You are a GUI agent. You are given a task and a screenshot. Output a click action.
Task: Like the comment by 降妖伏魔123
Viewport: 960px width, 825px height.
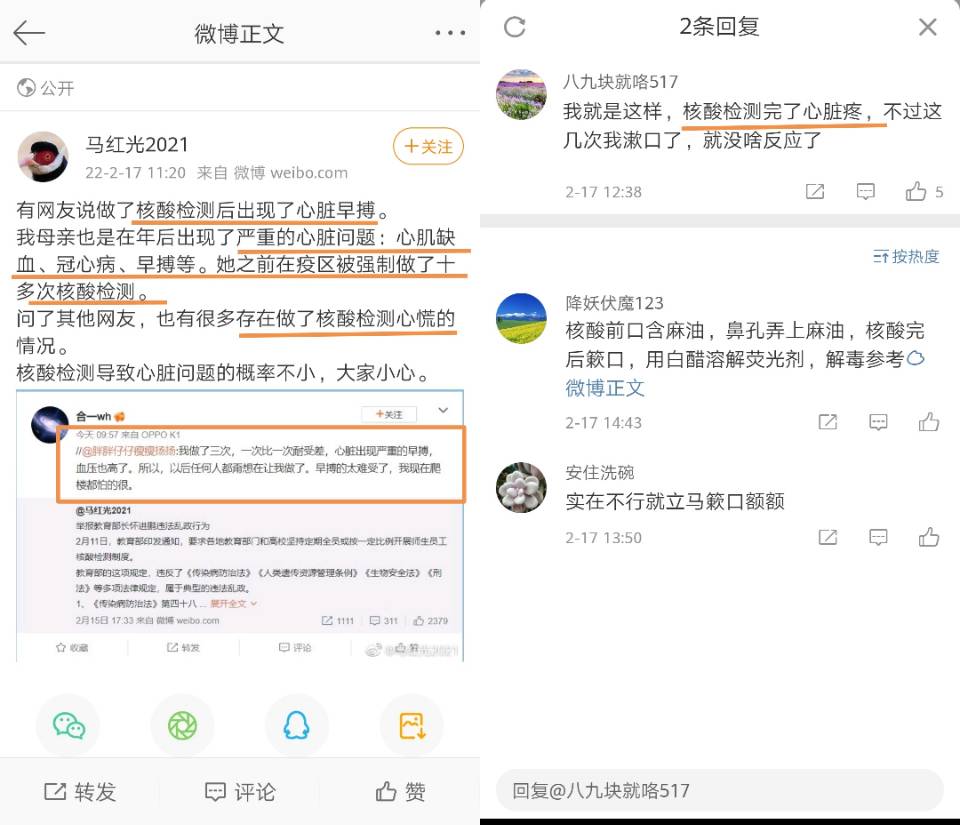coord(929,422)
